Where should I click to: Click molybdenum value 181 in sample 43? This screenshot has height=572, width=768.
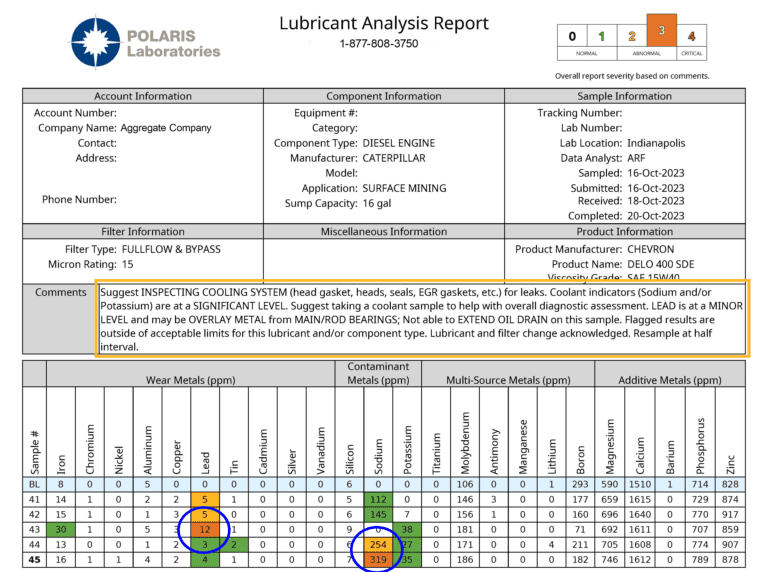coord(465,529)
